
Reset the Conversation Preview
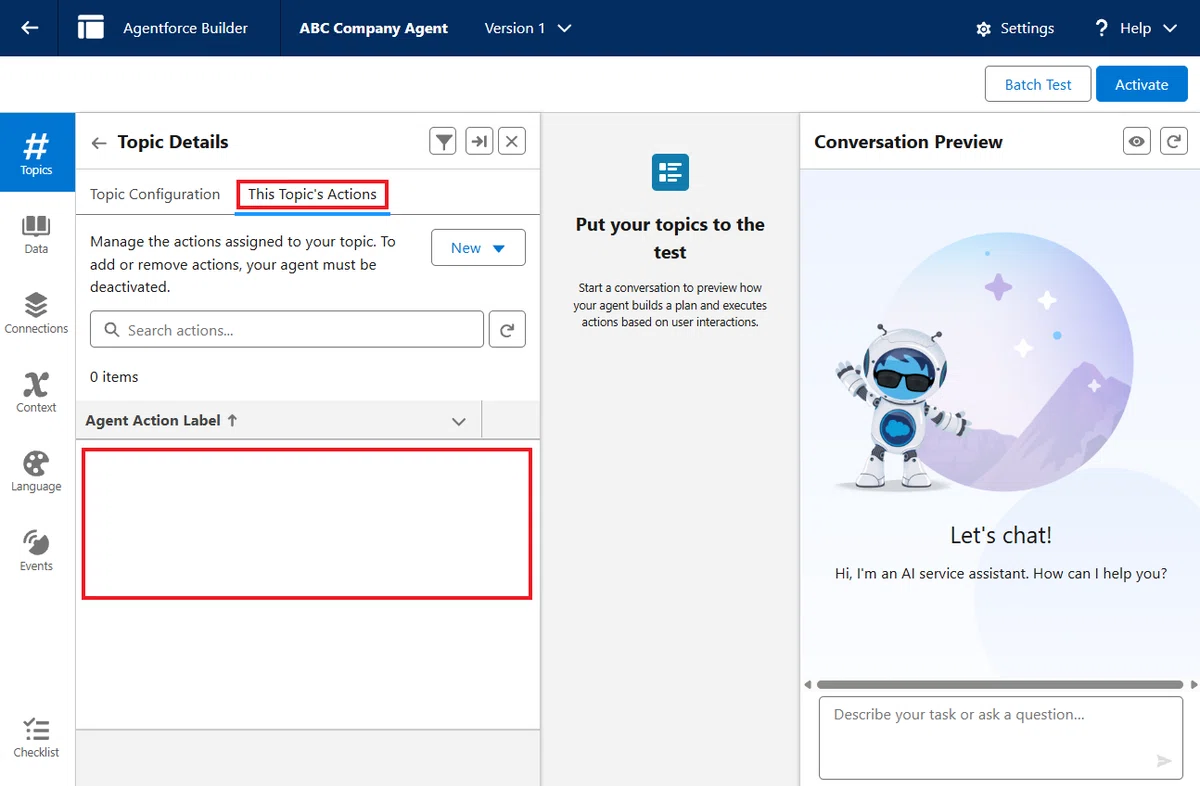click(1173, 142)
